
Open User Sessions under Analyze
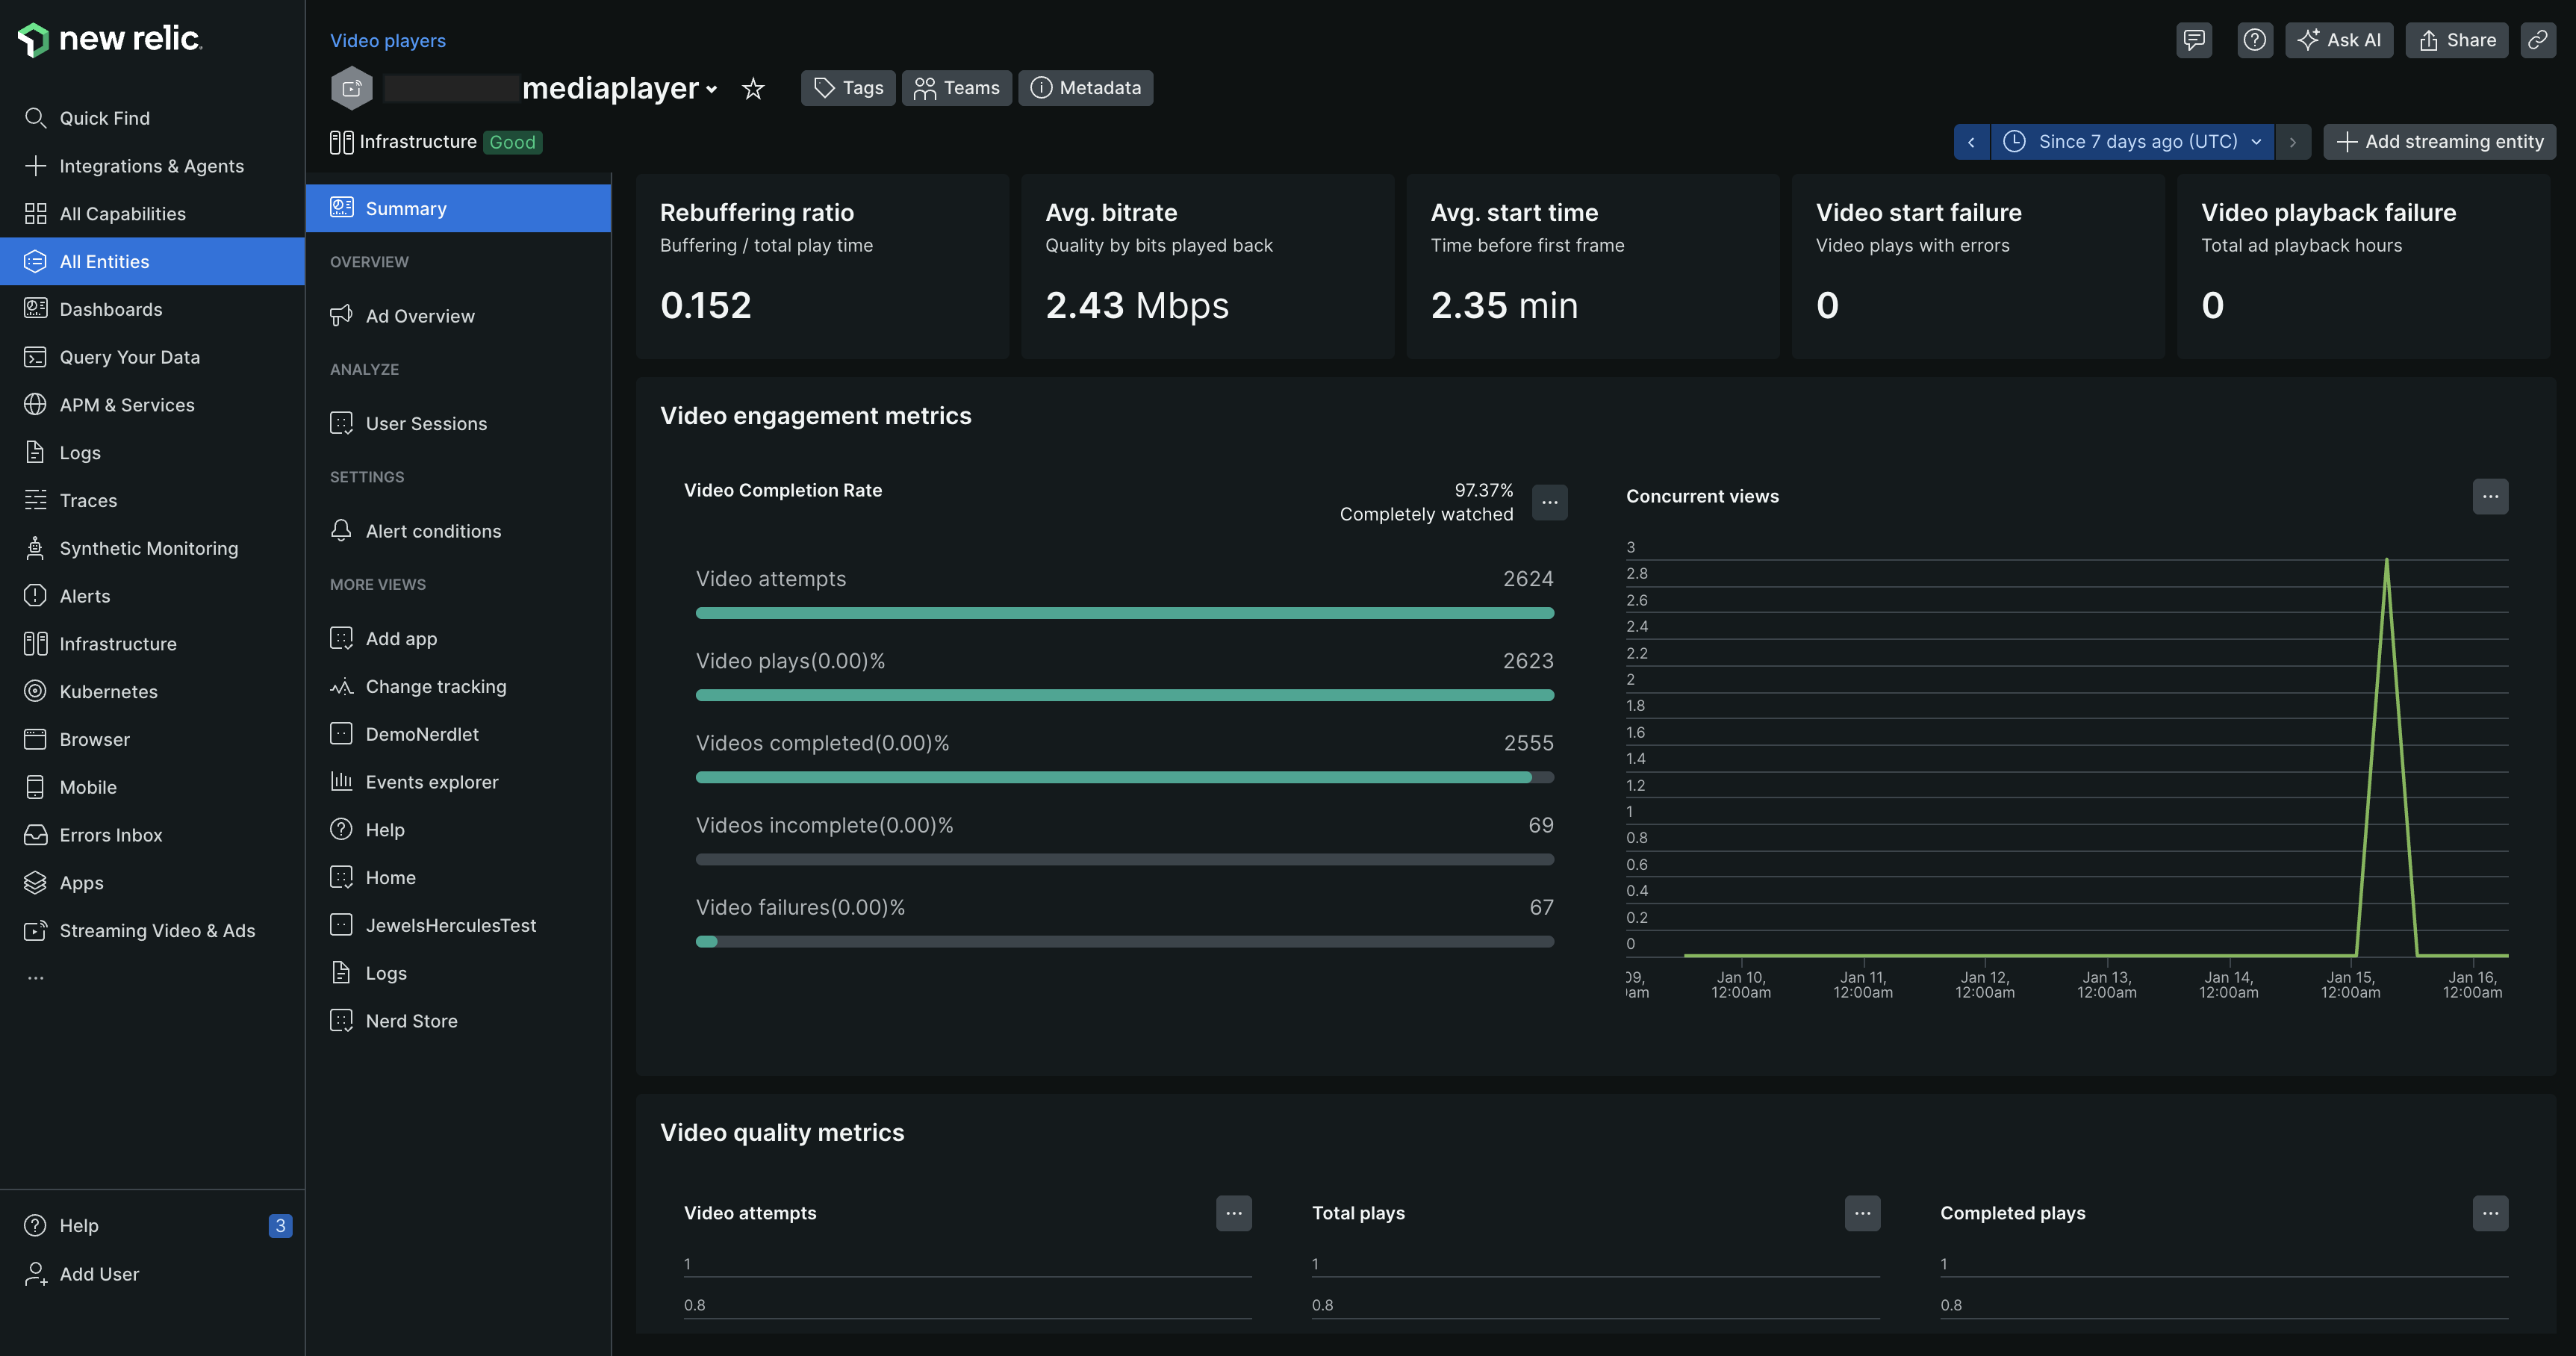[425, 423]
